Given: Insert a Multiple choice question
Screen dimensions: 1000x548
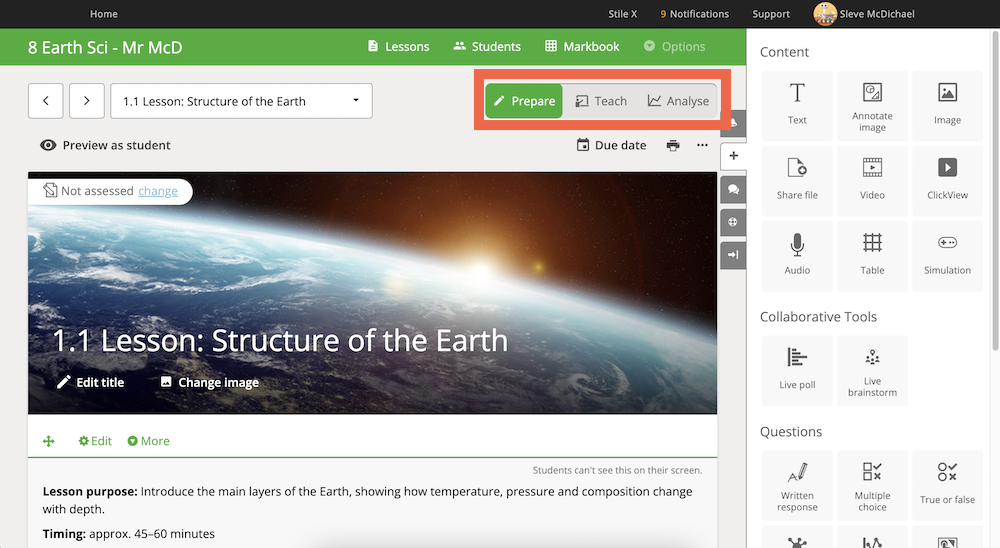Looking at the screenshot, I should pyautogui.click(x=872, y=485).
